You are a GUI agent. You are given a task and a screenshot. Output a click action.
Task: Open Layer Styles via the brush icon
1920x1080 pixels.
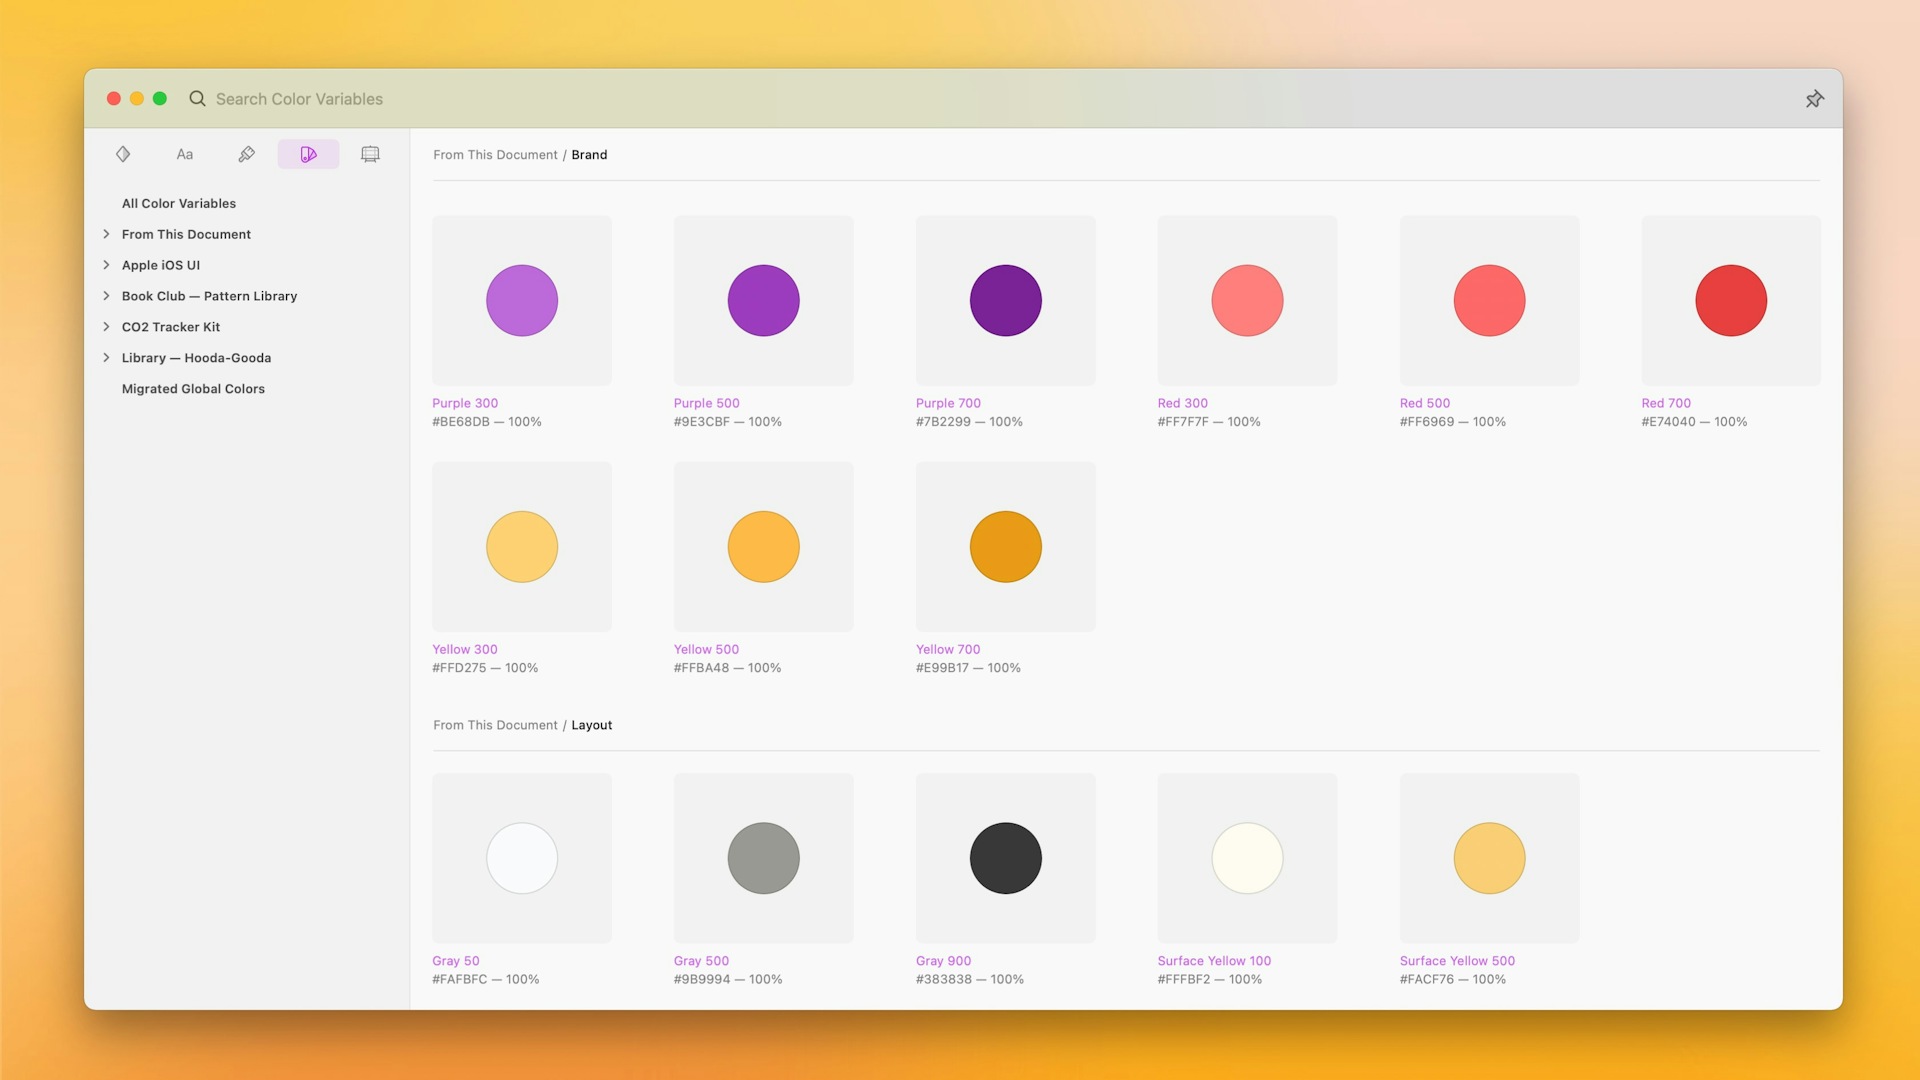[246, 154]
